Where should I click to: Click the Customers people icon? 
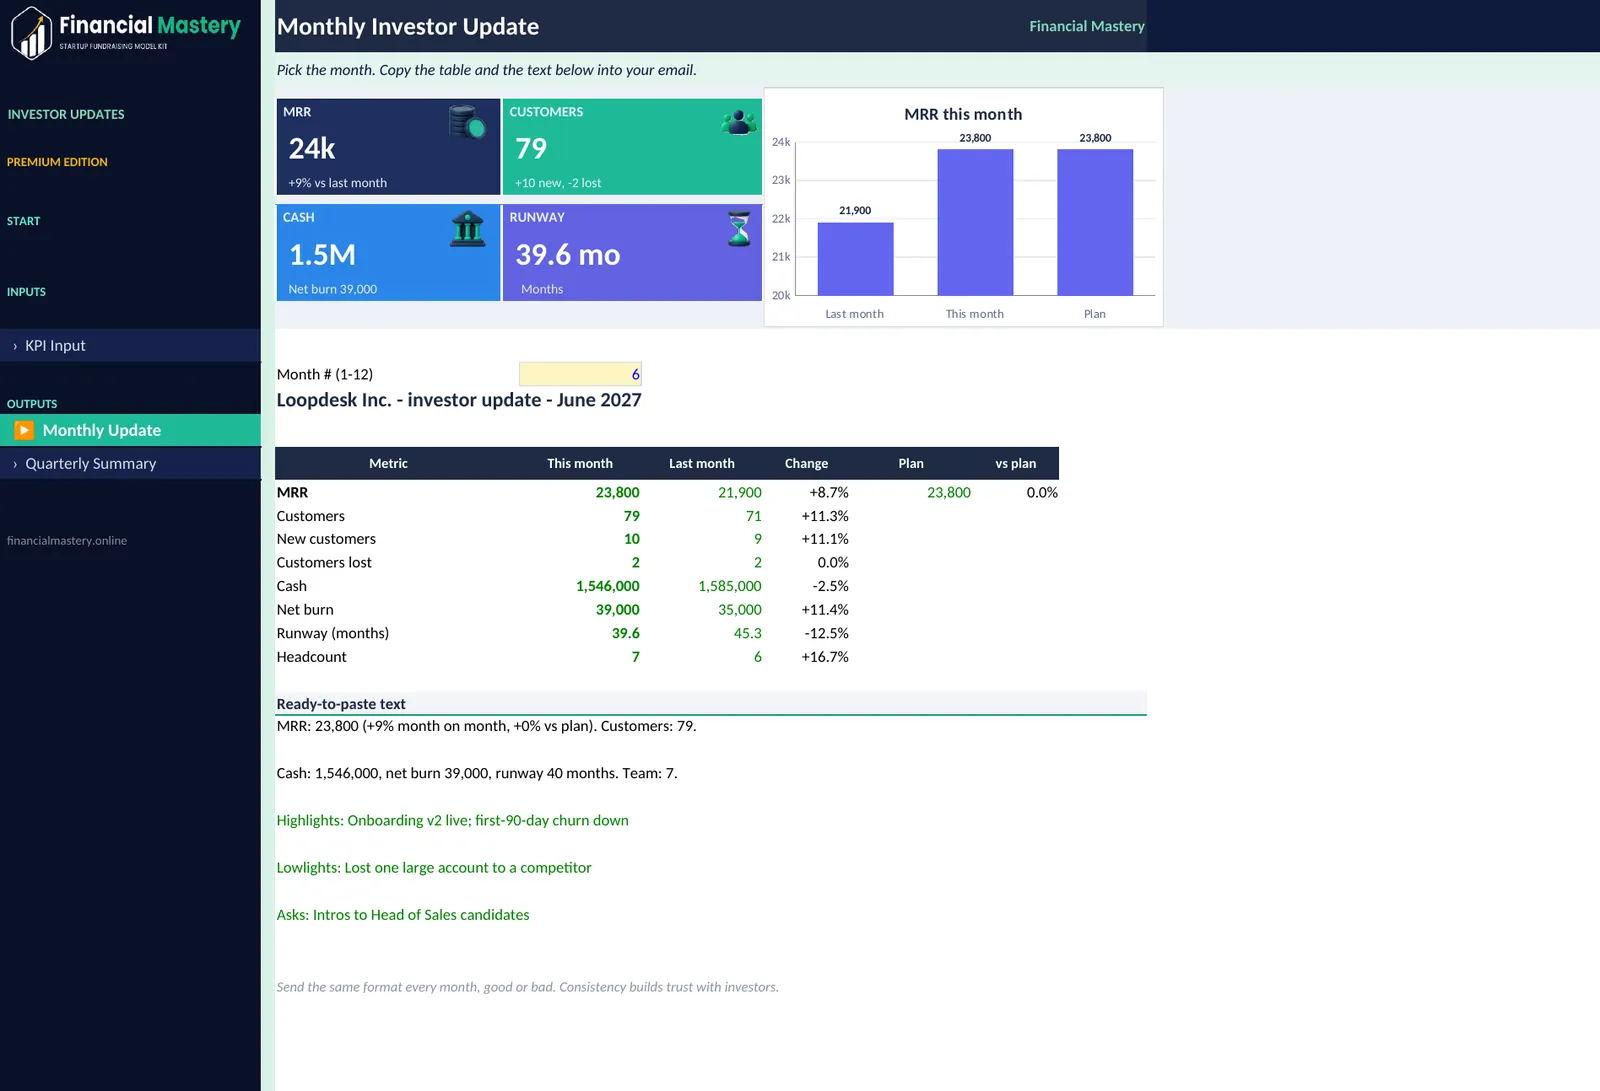[x=739, y=122]
